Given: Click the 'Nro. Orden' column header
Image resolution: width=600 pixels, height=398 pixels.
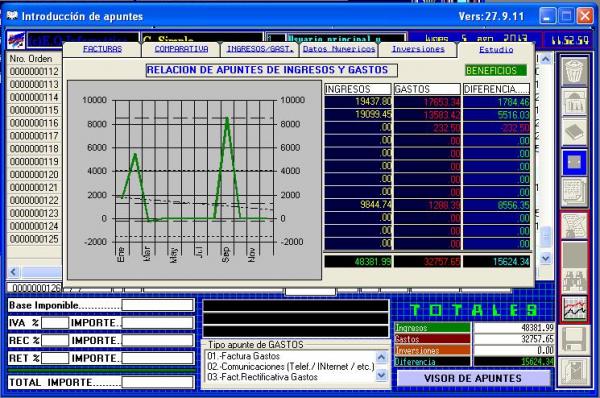Looking at the screenshot, I should pos(34,59).
